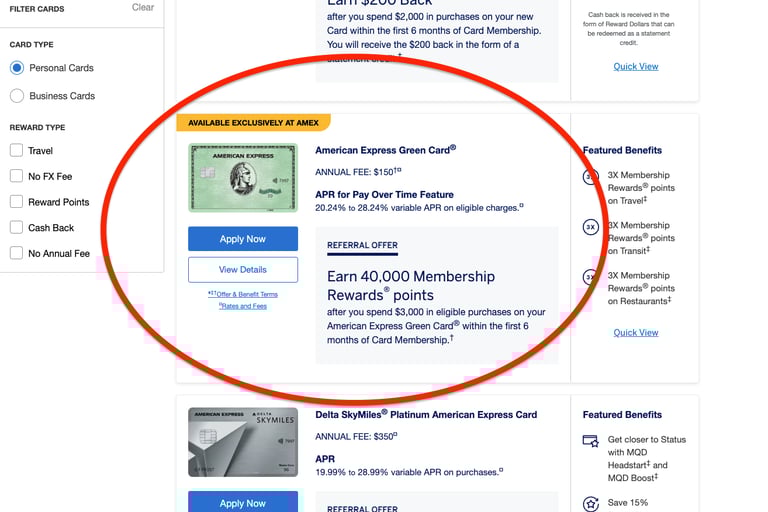This screenshot has width=768, height=512.
Task: Select the Green Card REFERRAL OFFER tab
Action: tap(362, 245)
